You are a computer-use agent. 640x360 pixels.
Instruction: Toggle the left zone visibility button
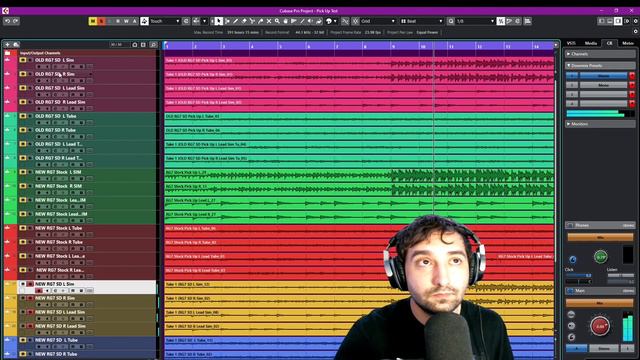(602, 21)
